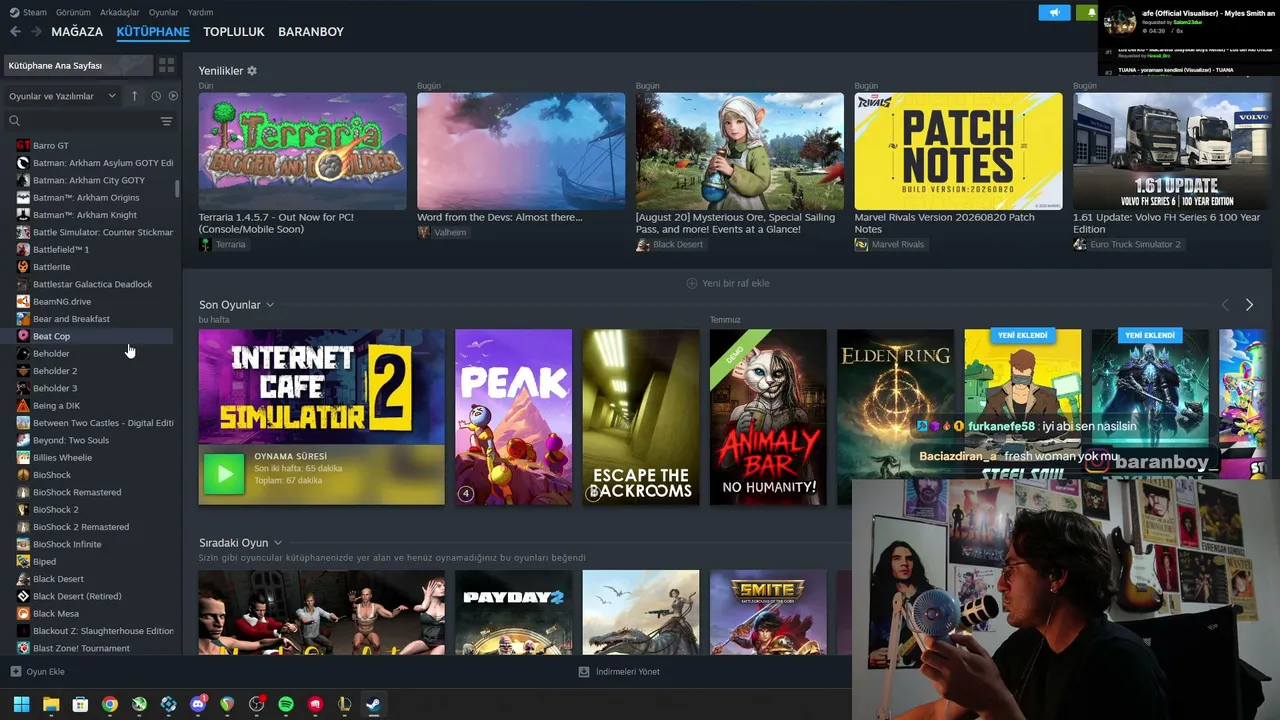The height and width of the screenshot is (720, 1280).
Task: Open Windows Start menu
Action: pos(21,704)
